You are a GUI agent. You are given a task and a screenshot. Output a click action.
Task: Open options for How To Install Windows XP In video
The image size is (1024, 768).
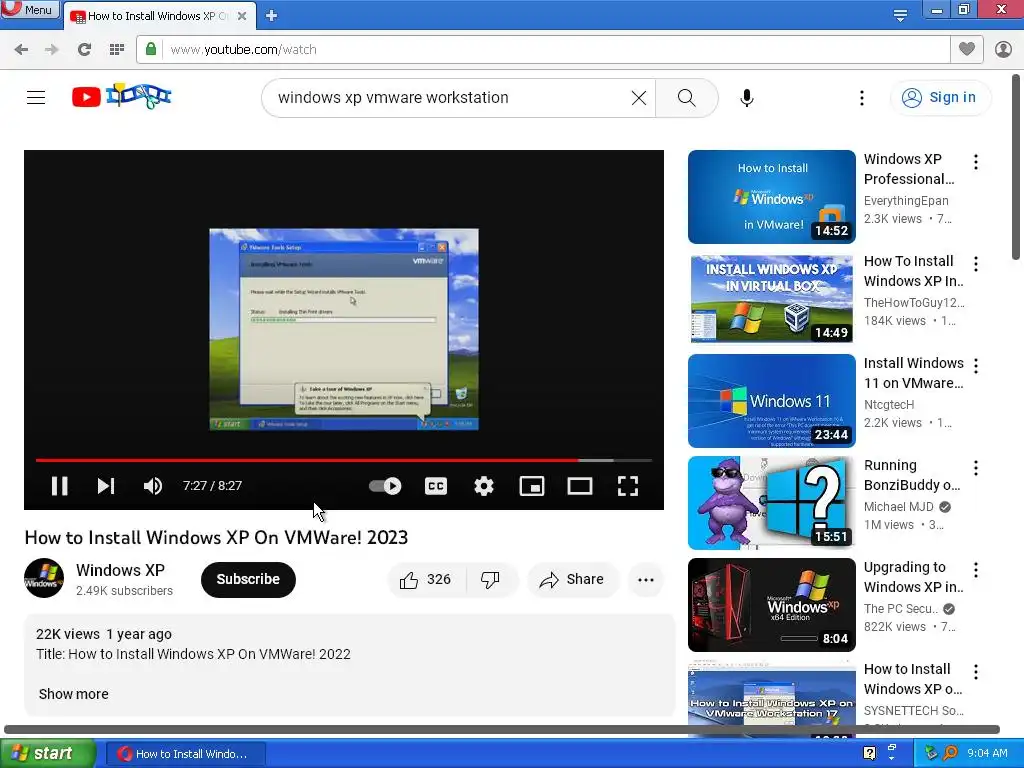(x=976, y=264)
